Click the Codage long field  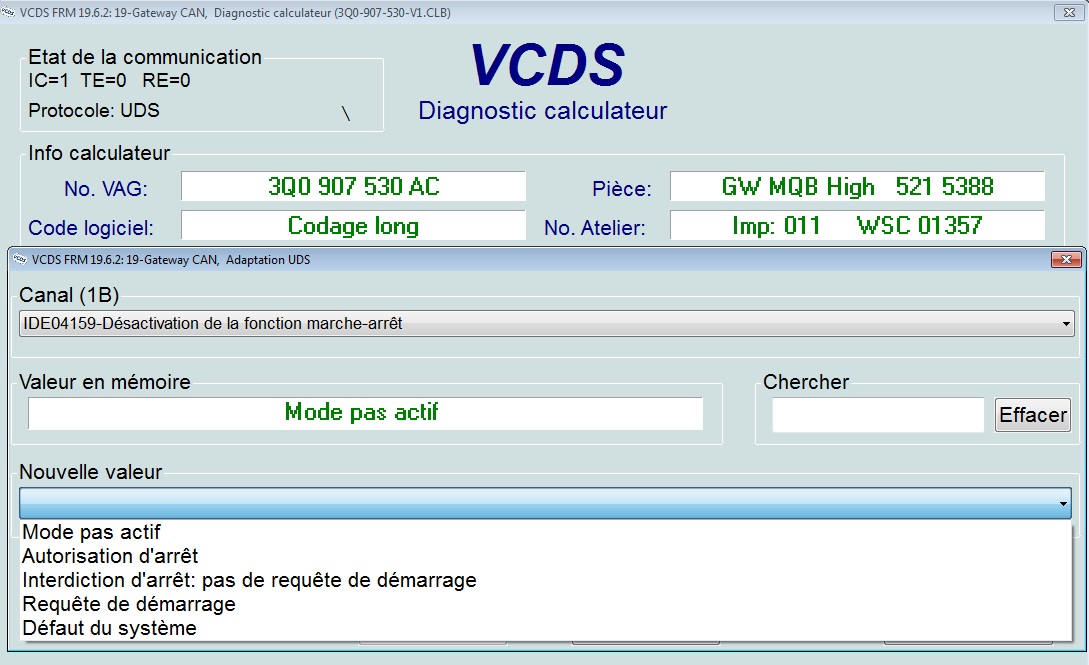coord(354,226)
